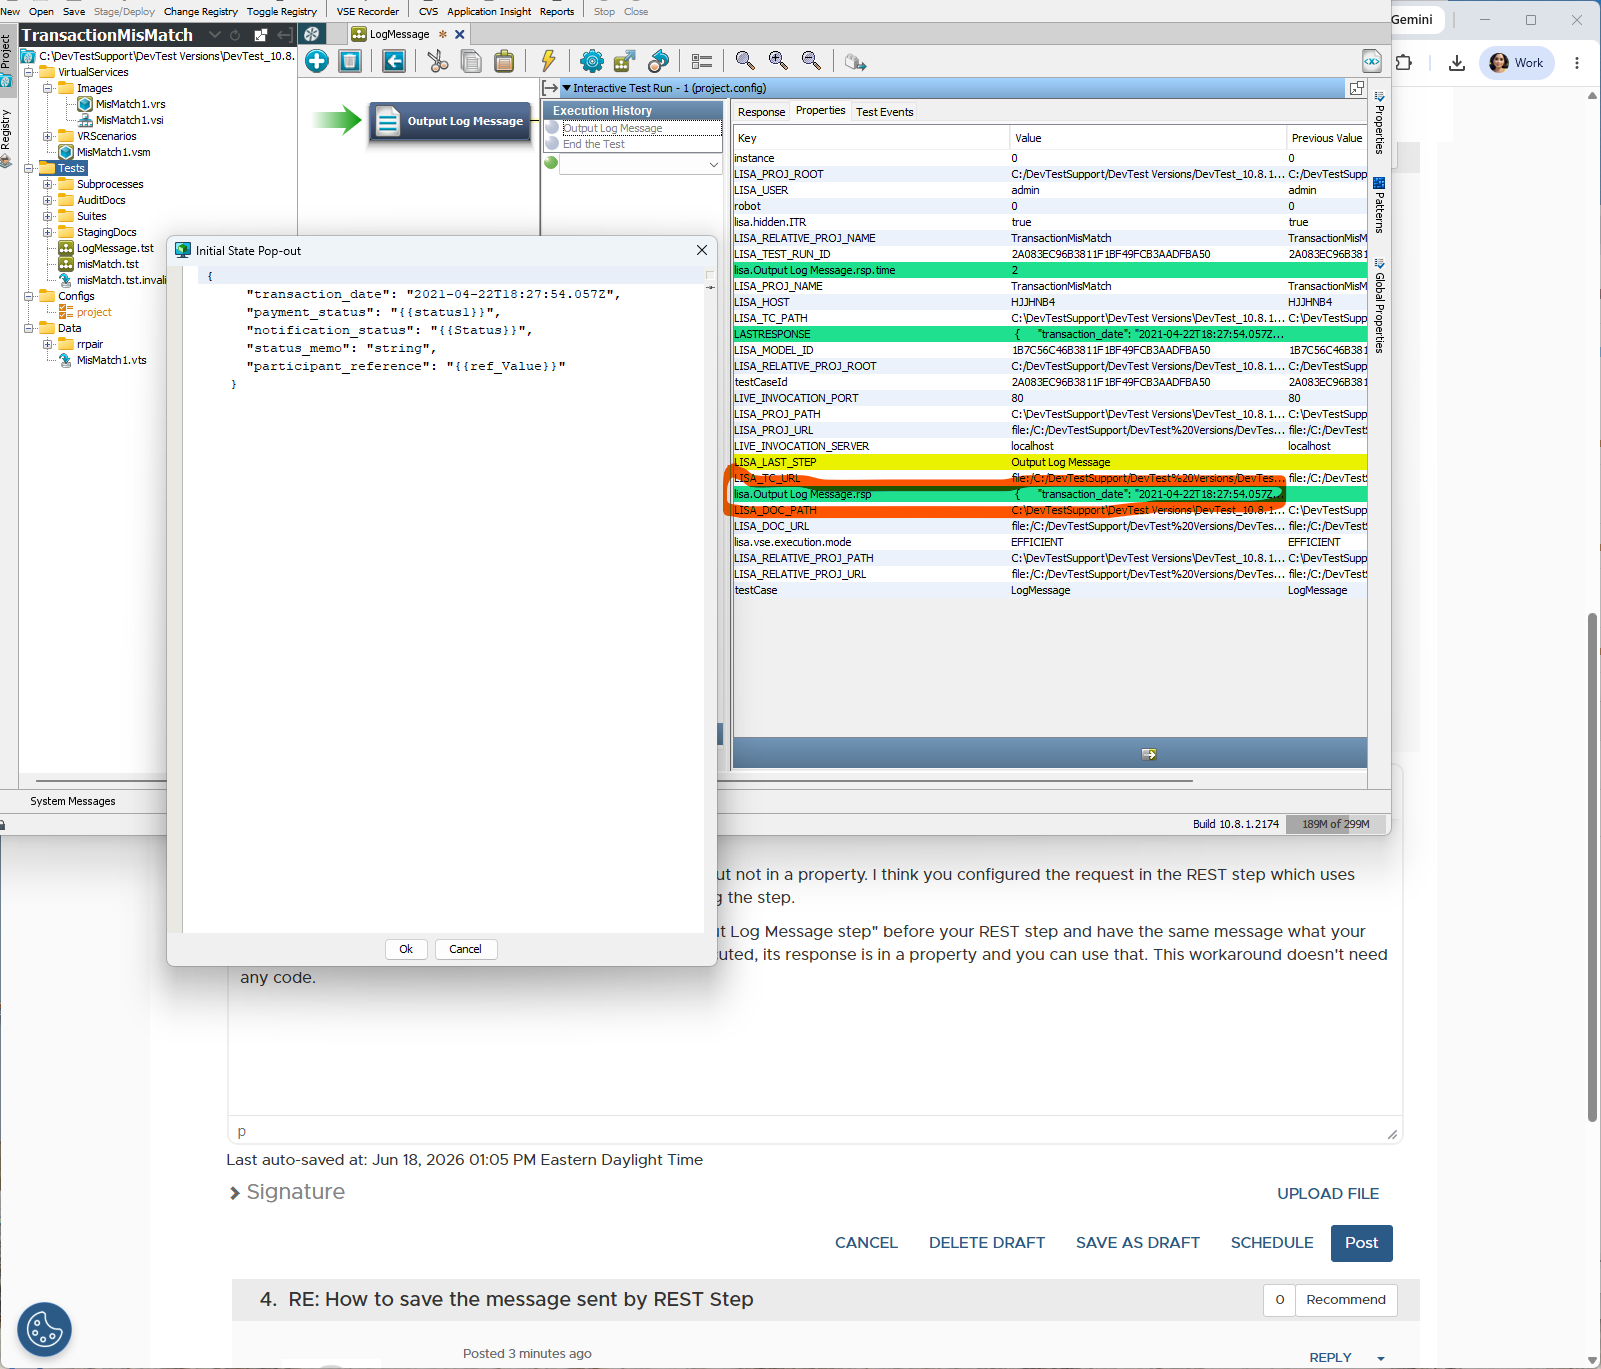Click the blue plus add step icon
Screen dimensions: 1601x1369
[x=317, y=61]
